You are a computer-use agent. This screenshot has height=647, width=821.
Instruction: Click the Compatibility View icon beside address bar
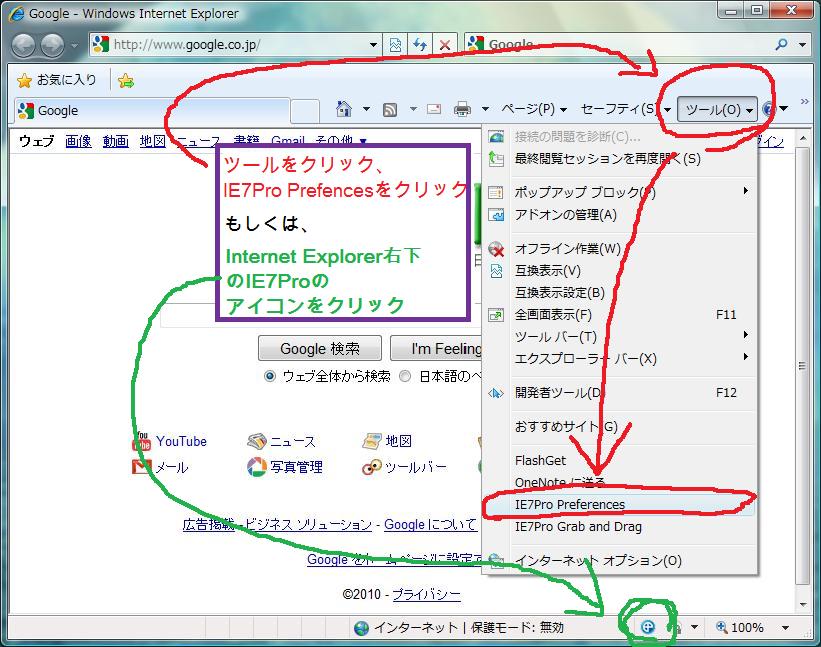click(x=395, y=45)
